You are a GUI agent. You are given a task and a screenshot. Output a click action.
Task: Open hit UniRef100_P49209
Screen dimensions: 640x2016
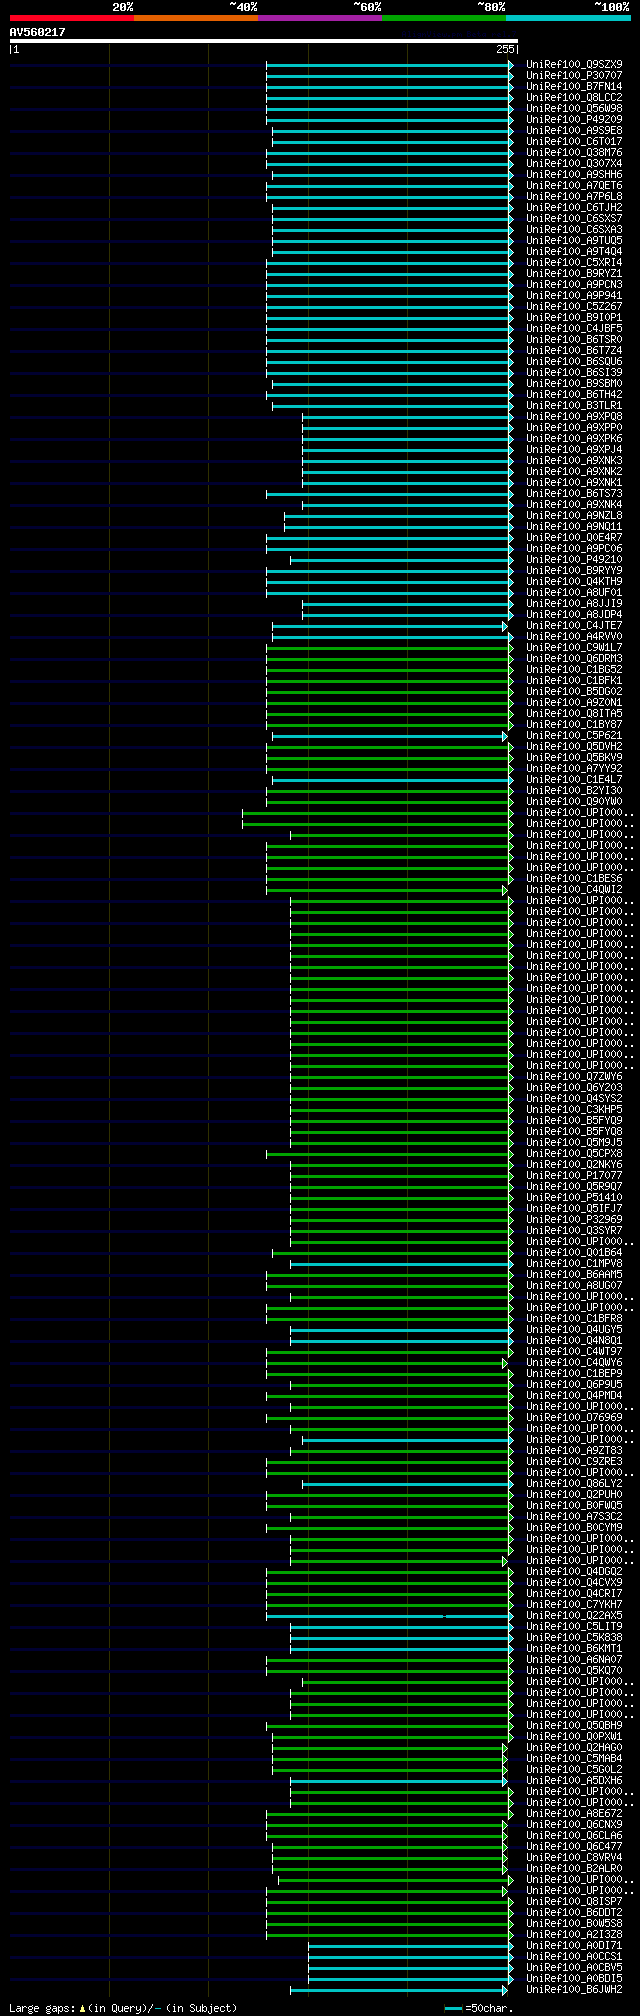tap(574, 119)
